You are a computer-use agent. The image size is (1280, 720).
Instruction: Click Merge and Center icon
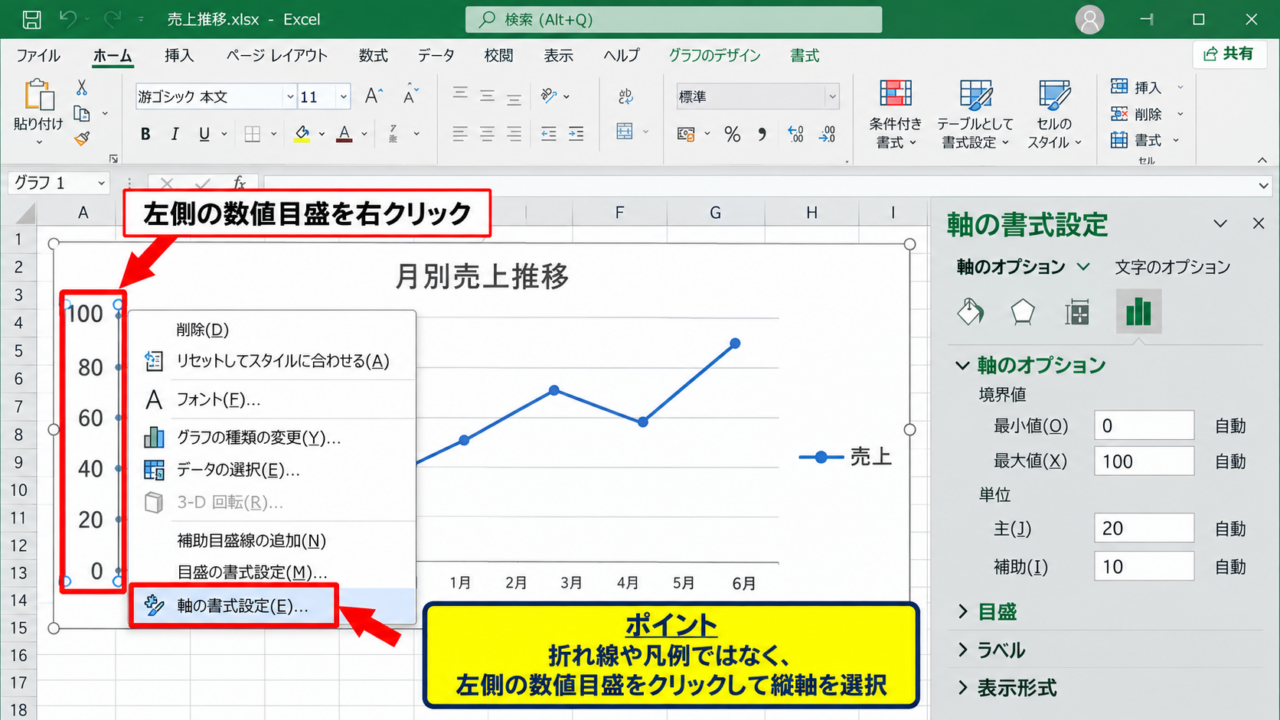pos(624,132)
